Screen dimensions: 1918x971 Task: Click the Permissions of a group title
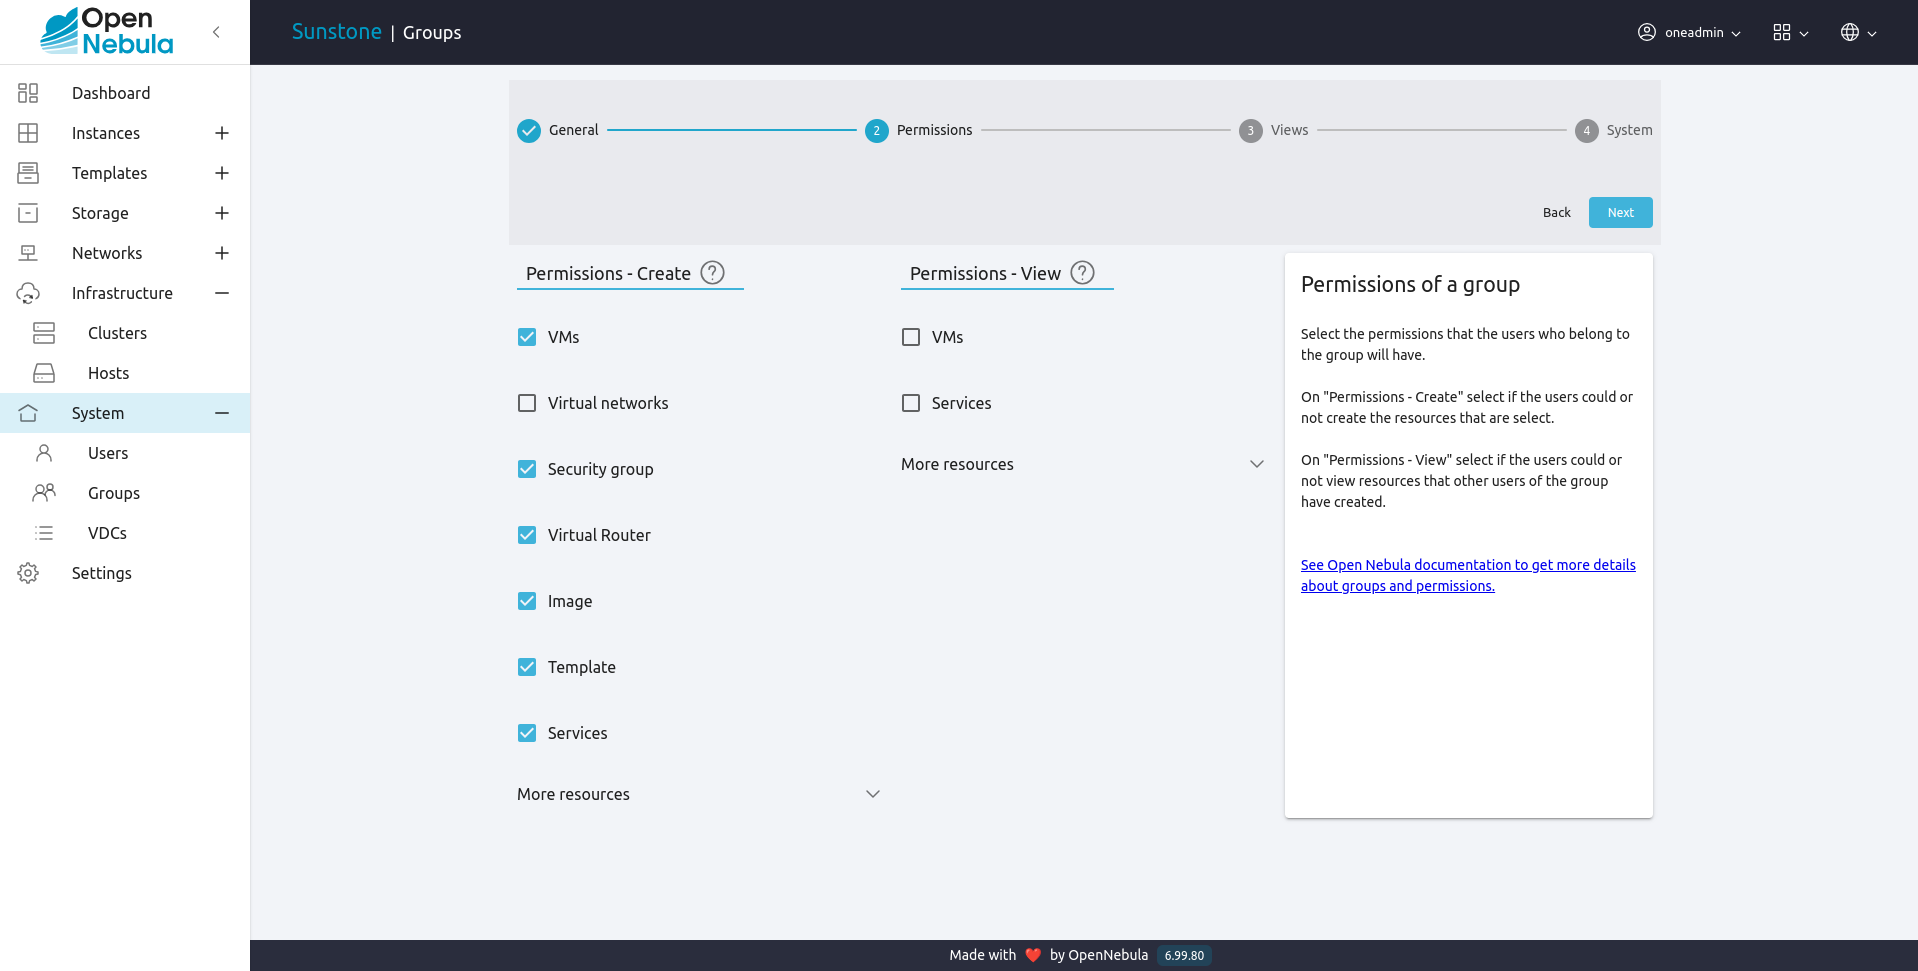point(1410,284)
